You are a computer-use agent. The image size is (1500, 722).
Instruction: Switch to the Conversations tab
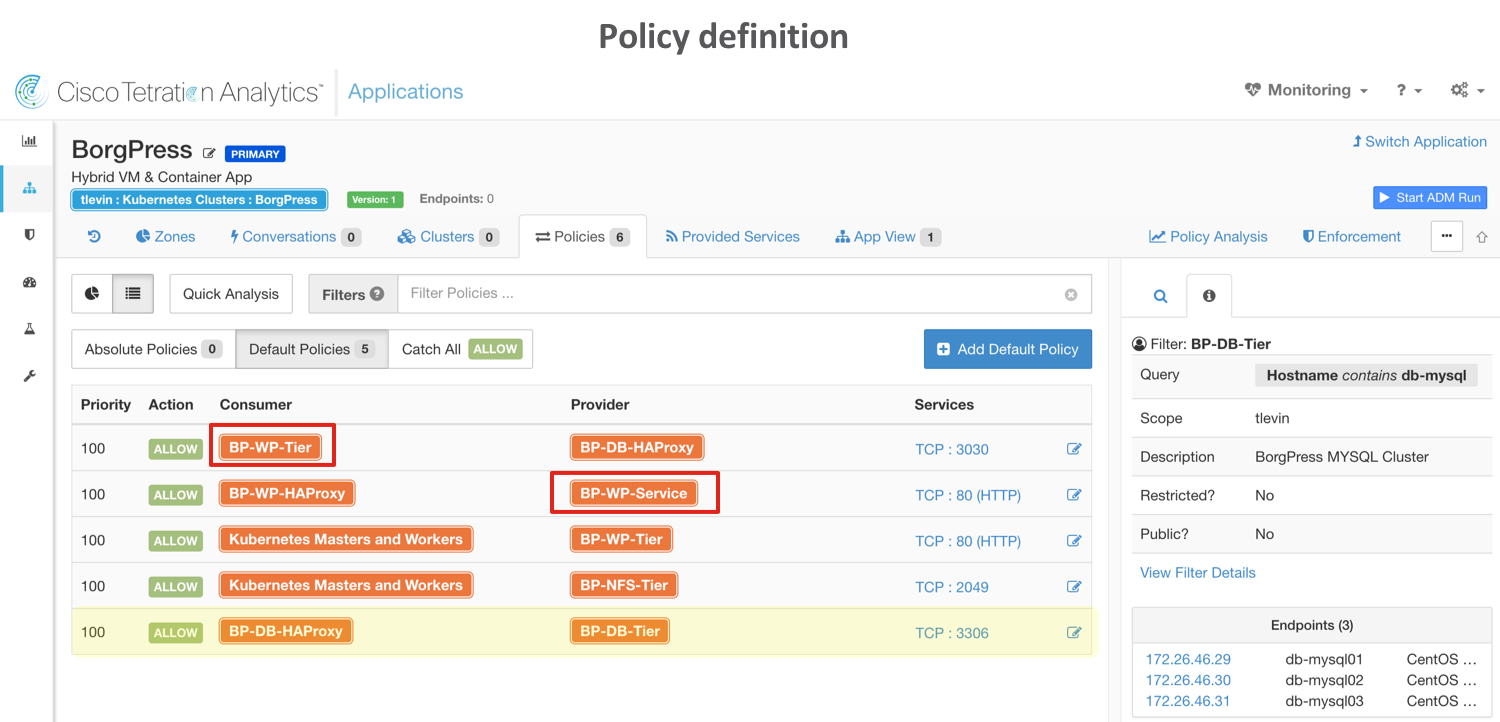click(295, 237)
